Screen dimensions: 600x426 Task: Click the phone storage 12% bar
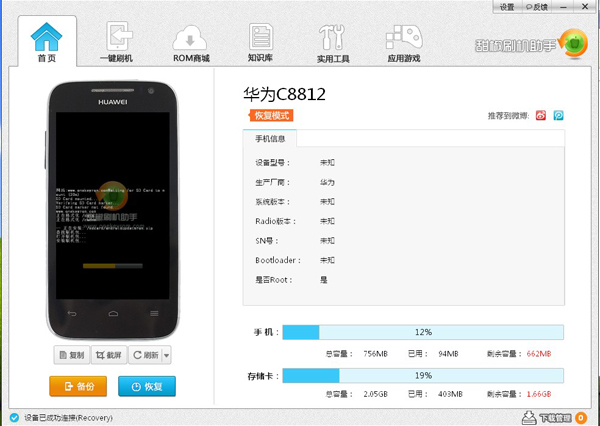click(x=423, y=332)
